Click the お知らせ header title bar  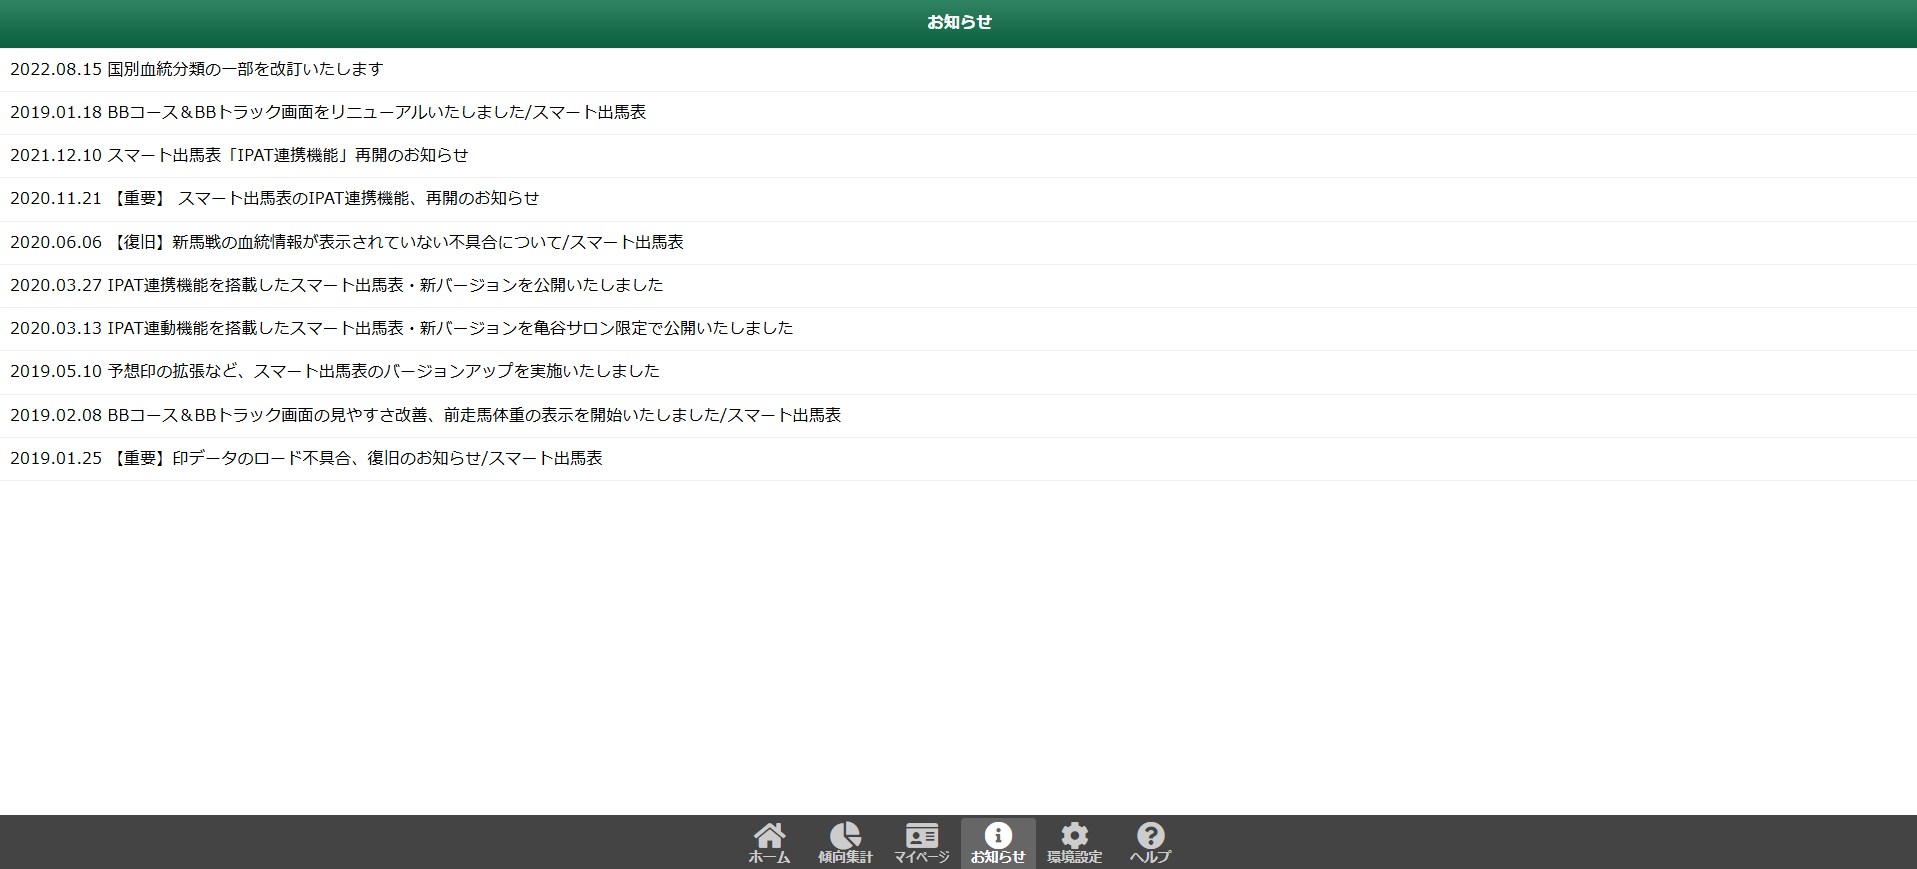pyautogui.click(x=958, y=22)
